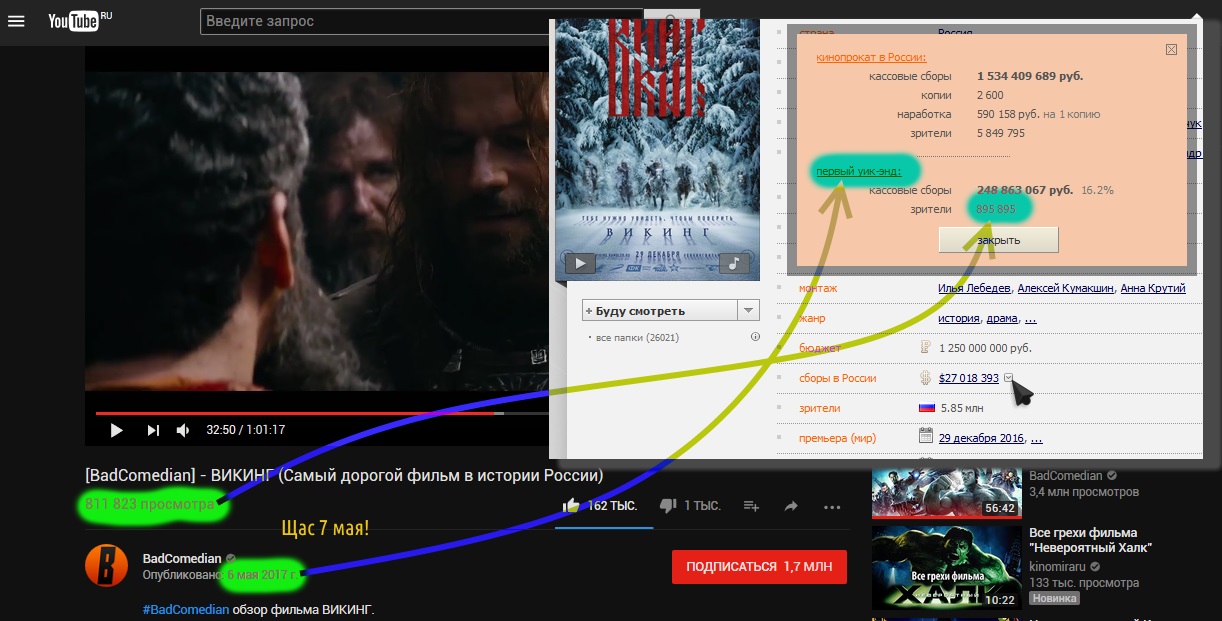
Task: Play the paused video
Action: (x=116, y=430)
